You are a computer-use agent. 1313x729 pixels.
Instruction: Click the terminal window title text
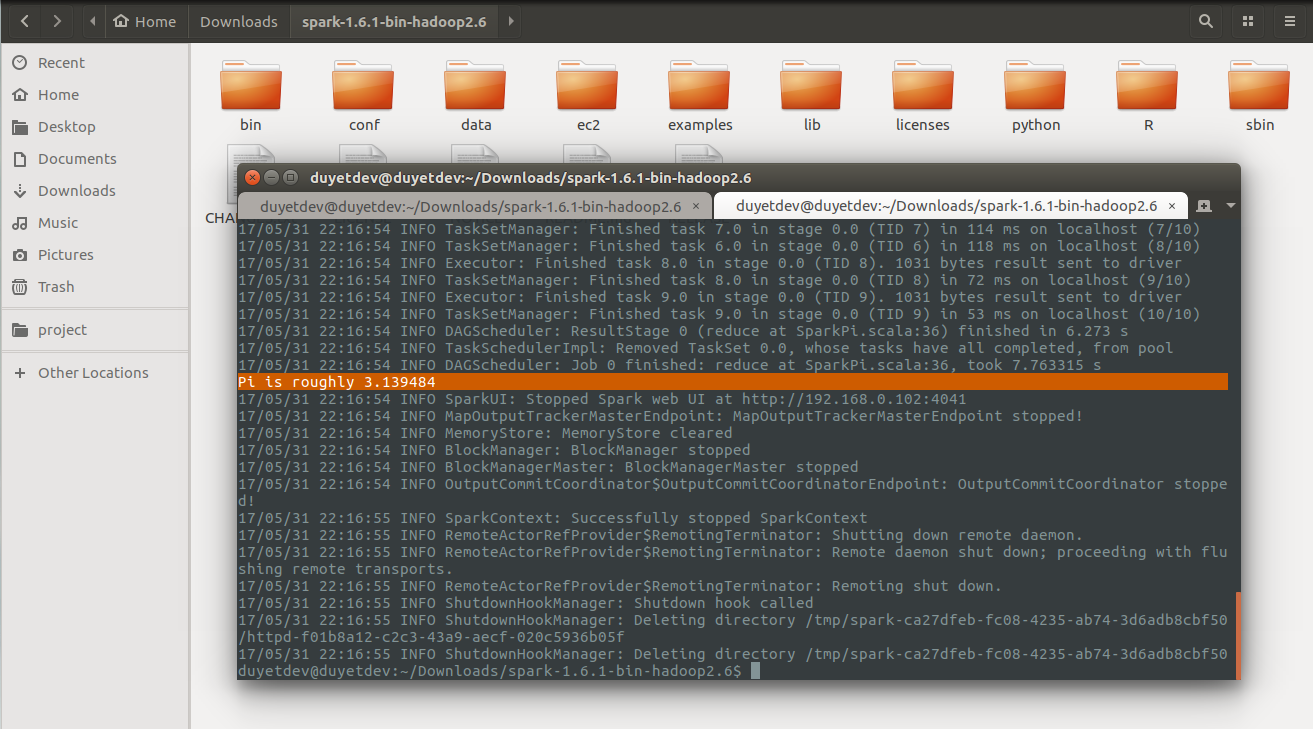pyautogui.click(x=531, y=178)
